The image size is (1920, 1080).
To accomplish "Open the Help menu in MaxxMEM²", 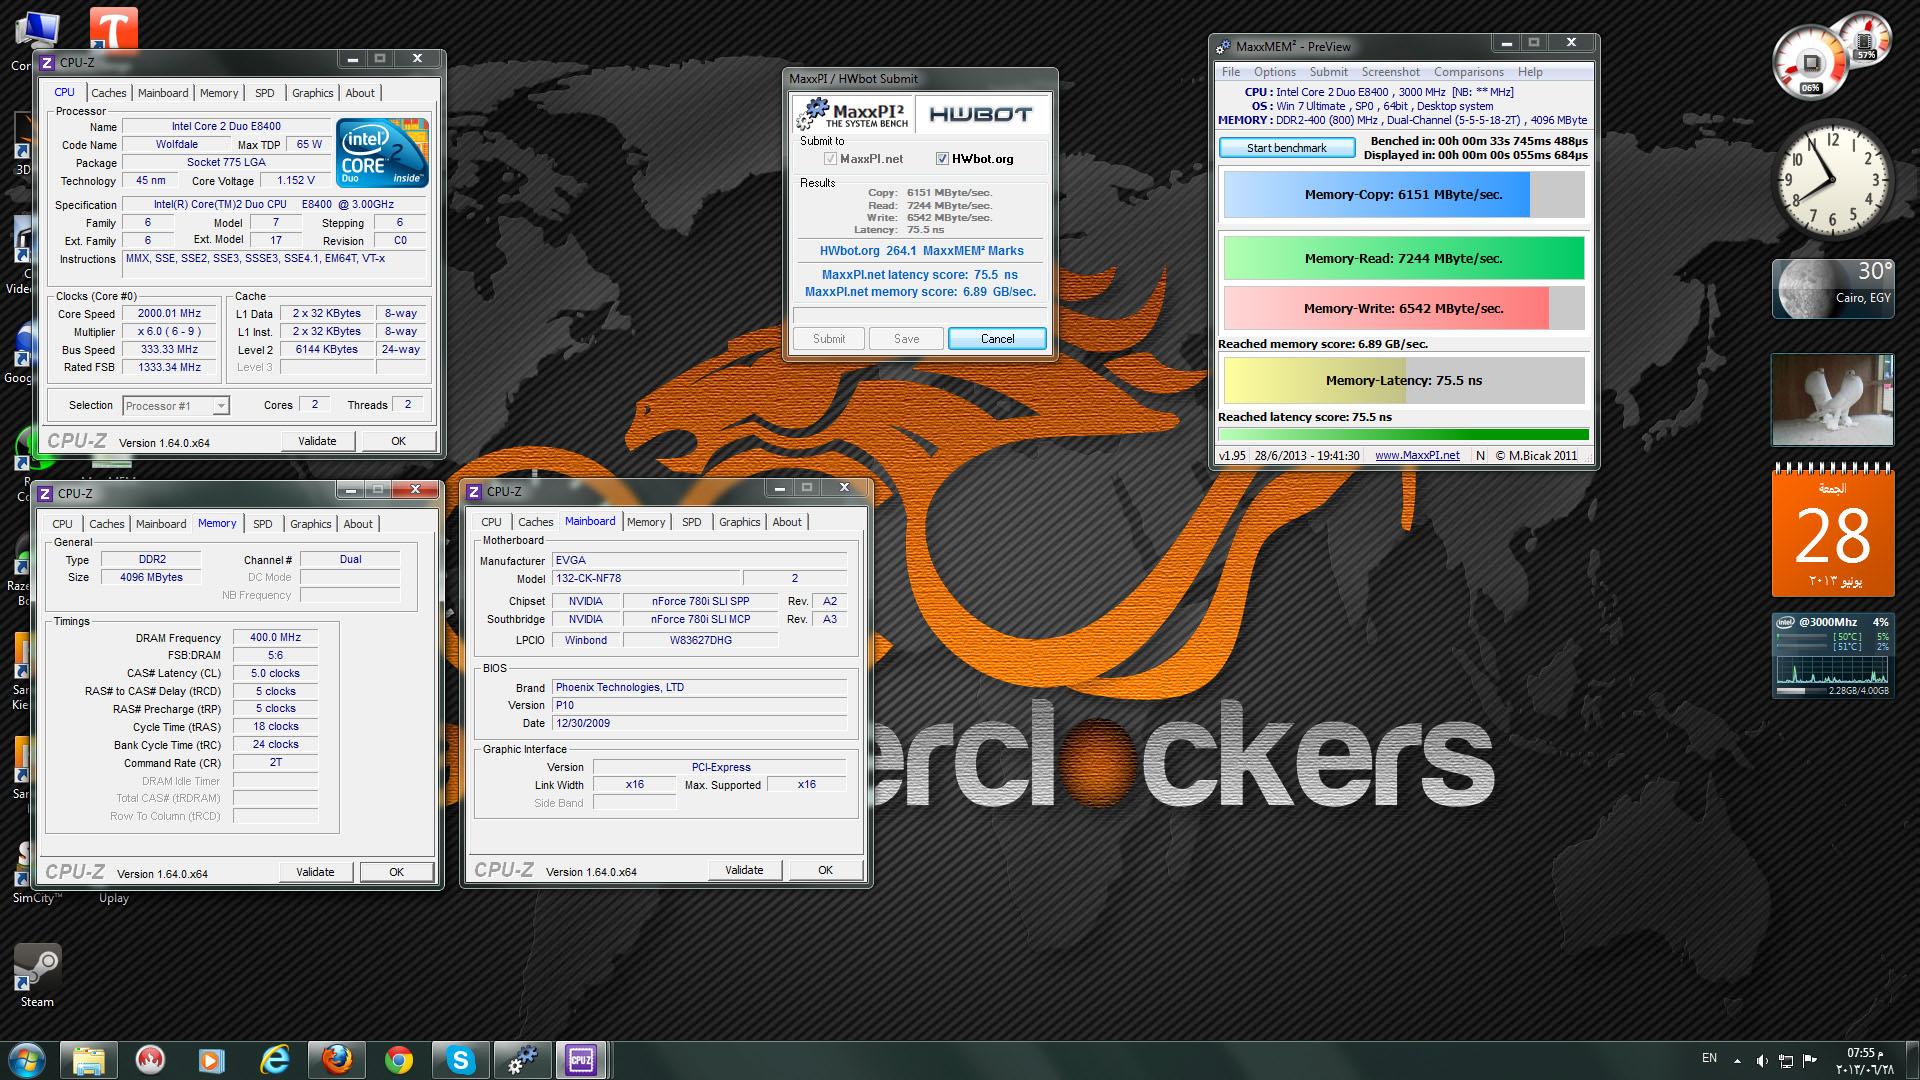I will 1530,72.
